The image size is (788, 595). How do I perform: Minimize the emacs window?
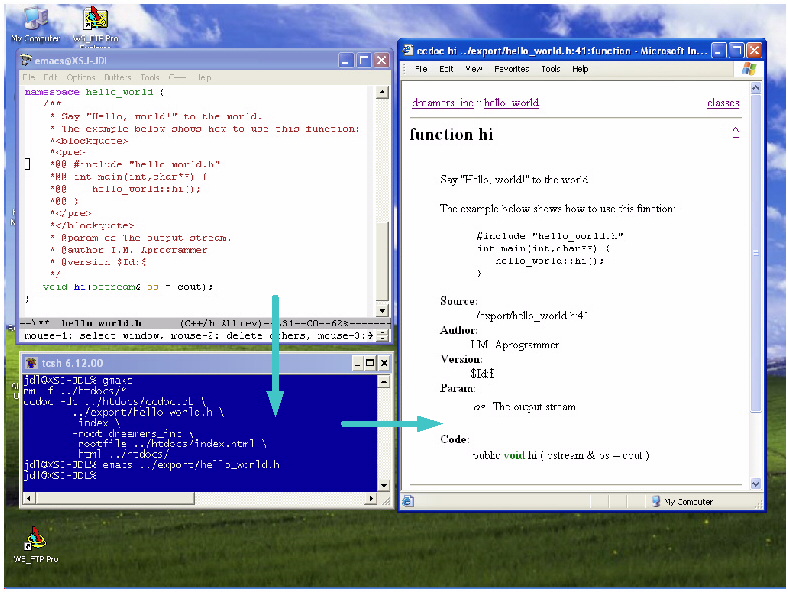(x=346, y=61)
